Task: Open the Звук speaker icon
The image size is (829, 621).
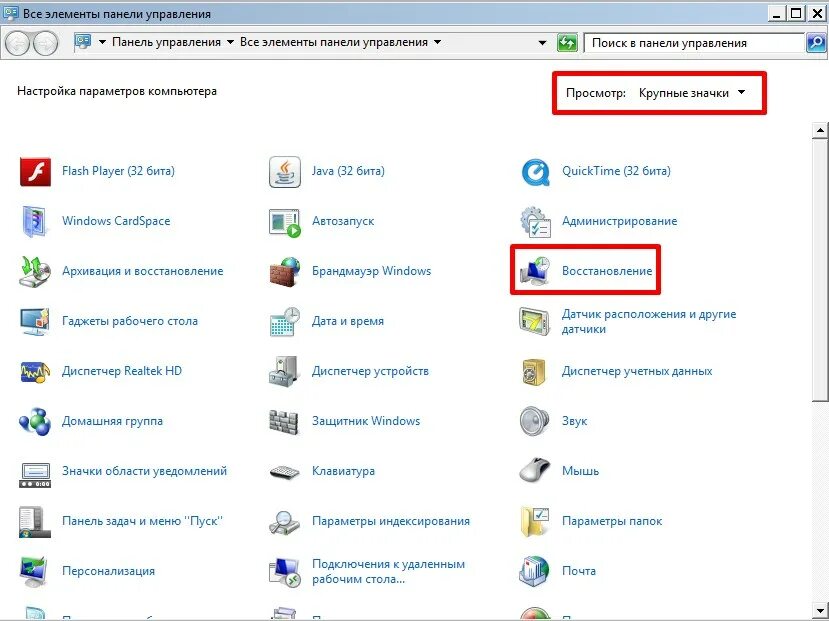Action: [535, 421]
